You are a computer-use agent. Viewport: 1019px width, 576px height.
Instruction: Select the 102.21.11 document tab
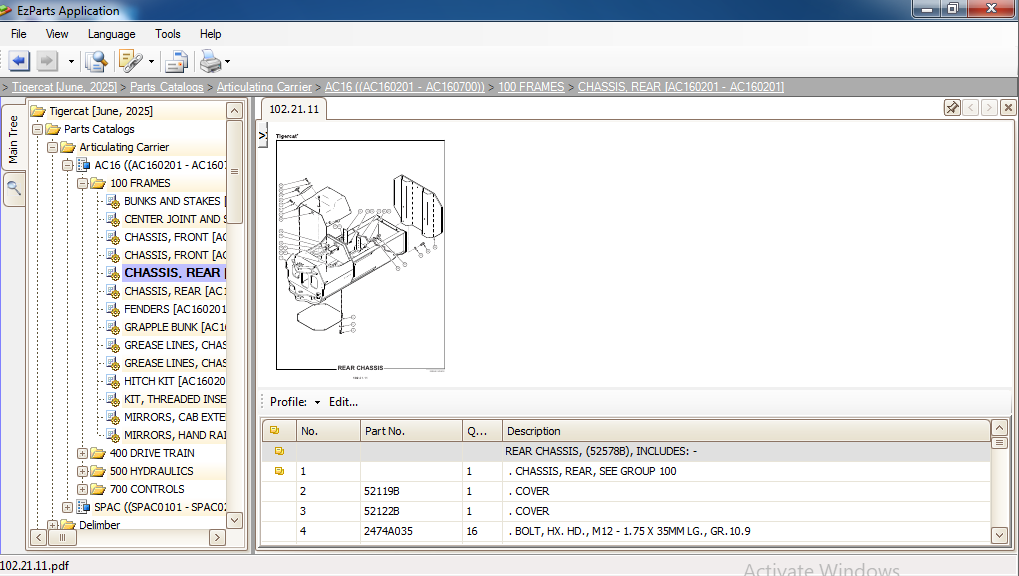click(294, 109)
